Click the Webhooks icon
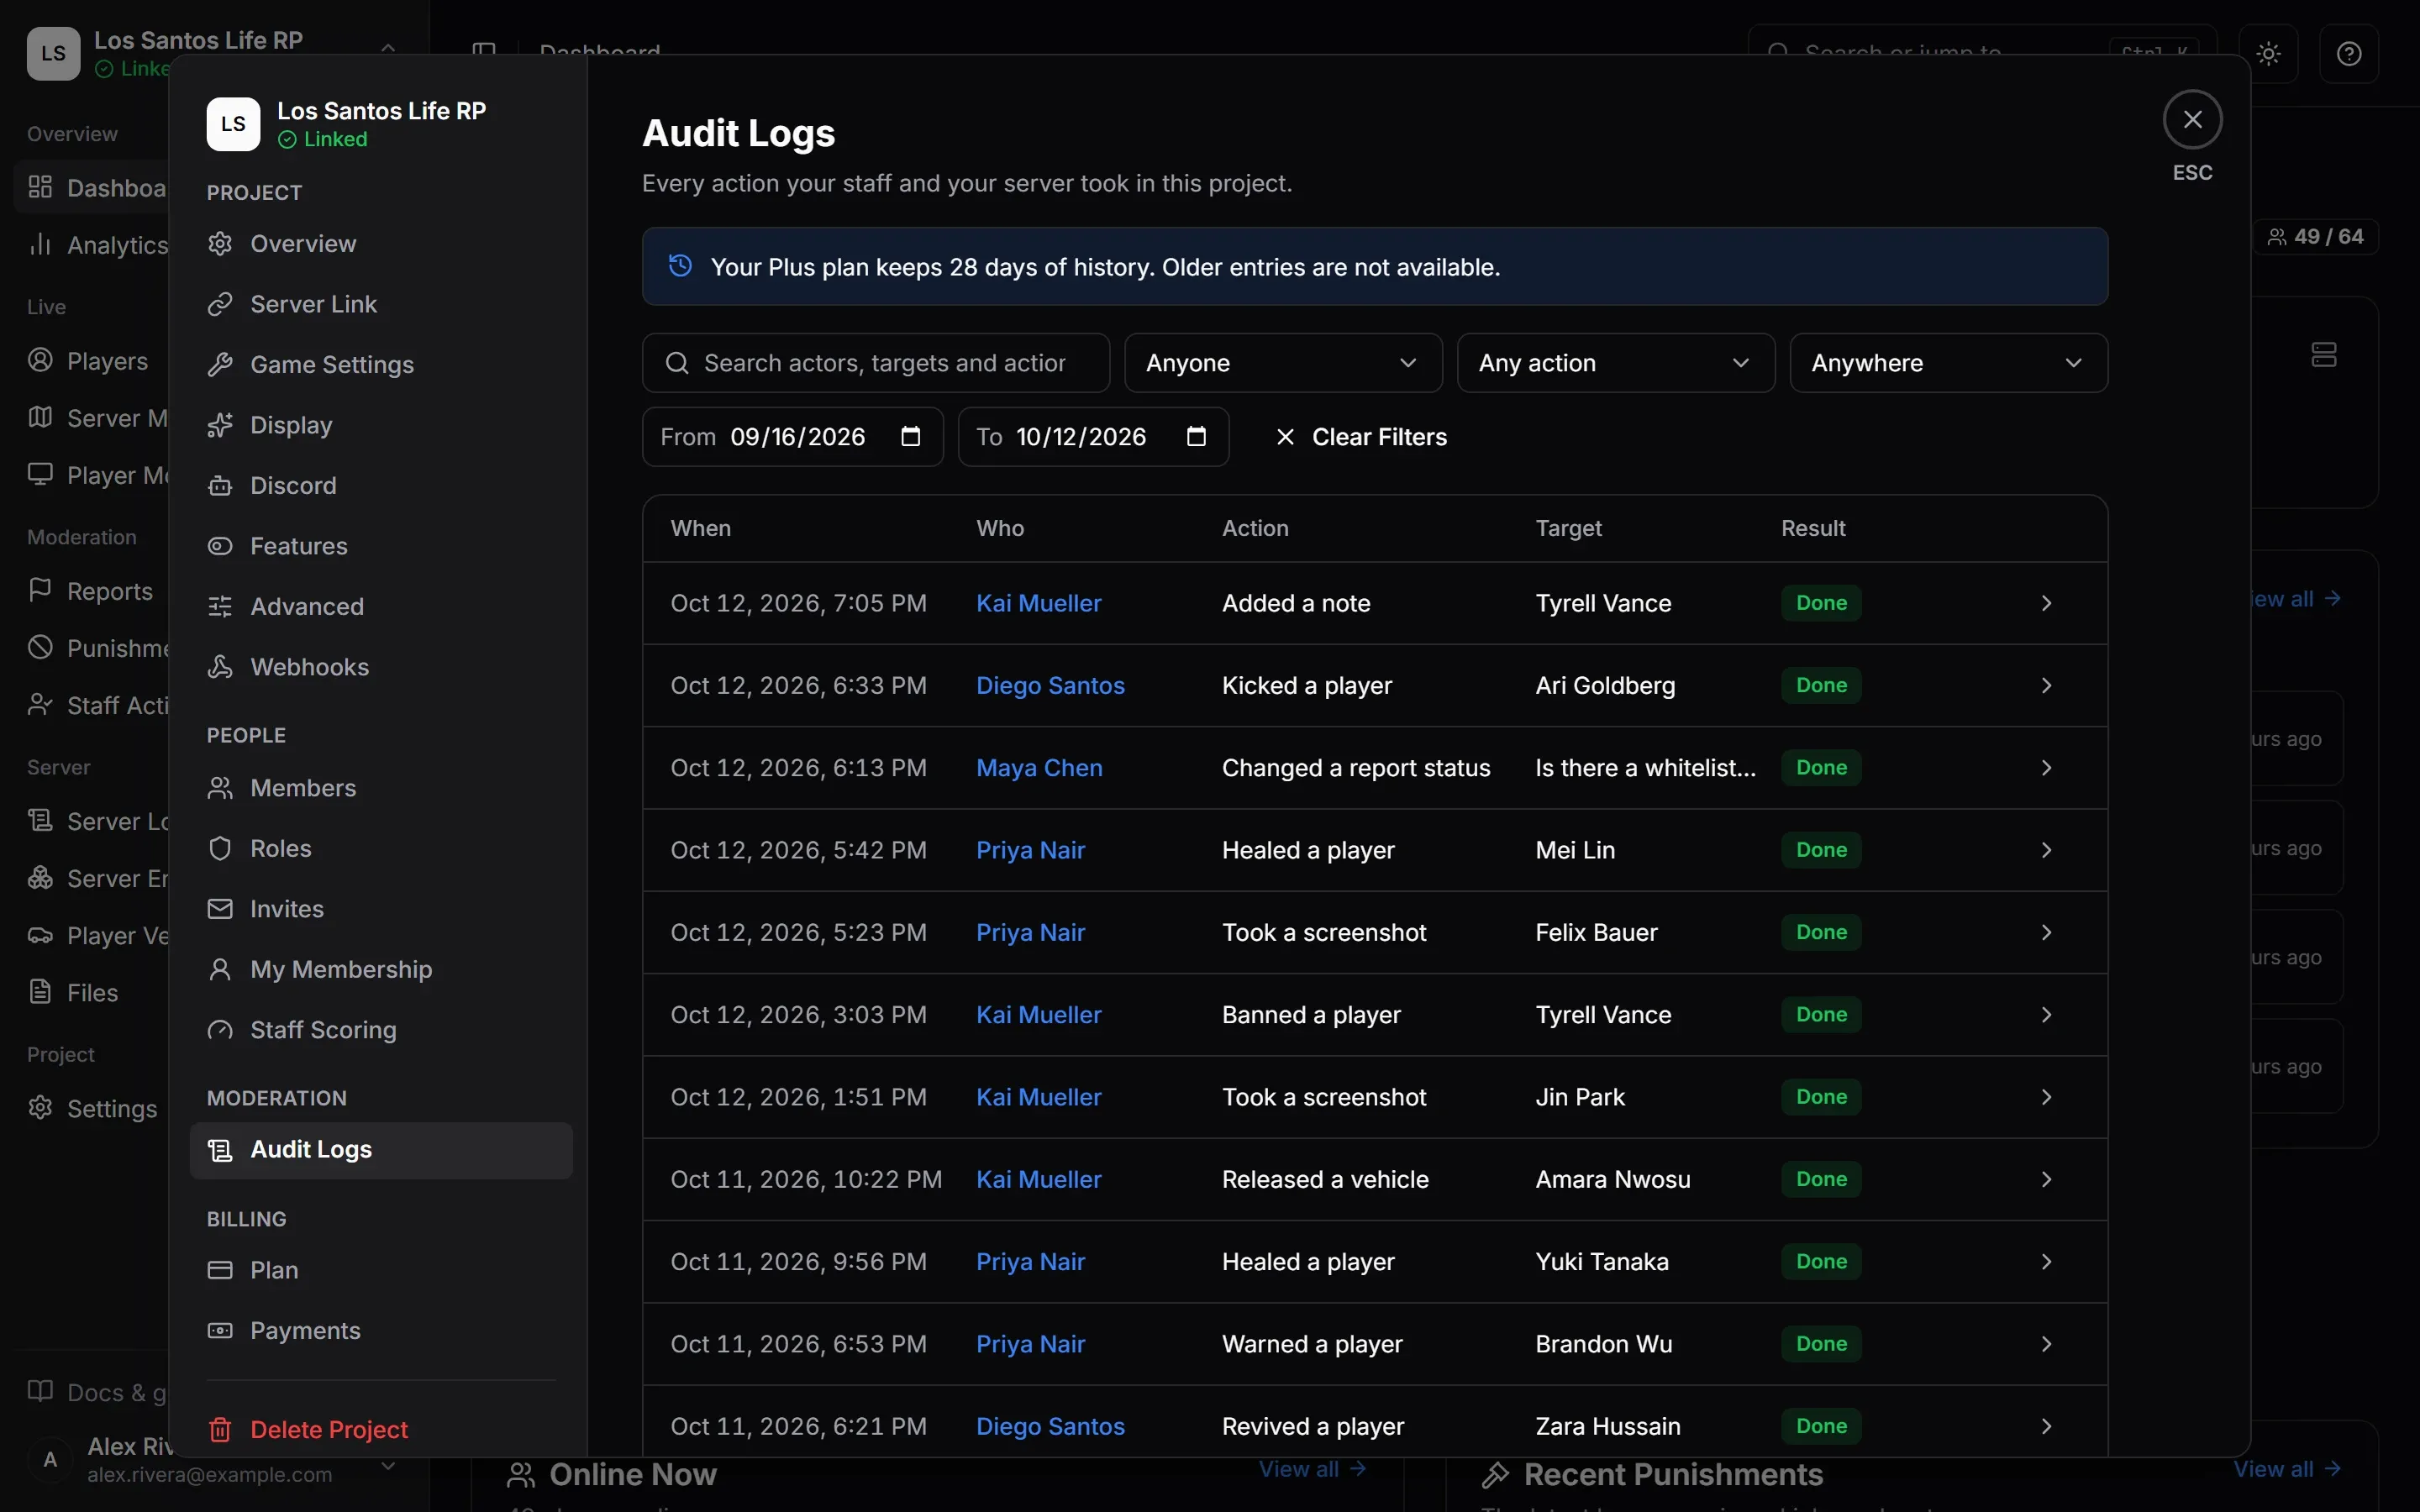 [x=220, y=667]
